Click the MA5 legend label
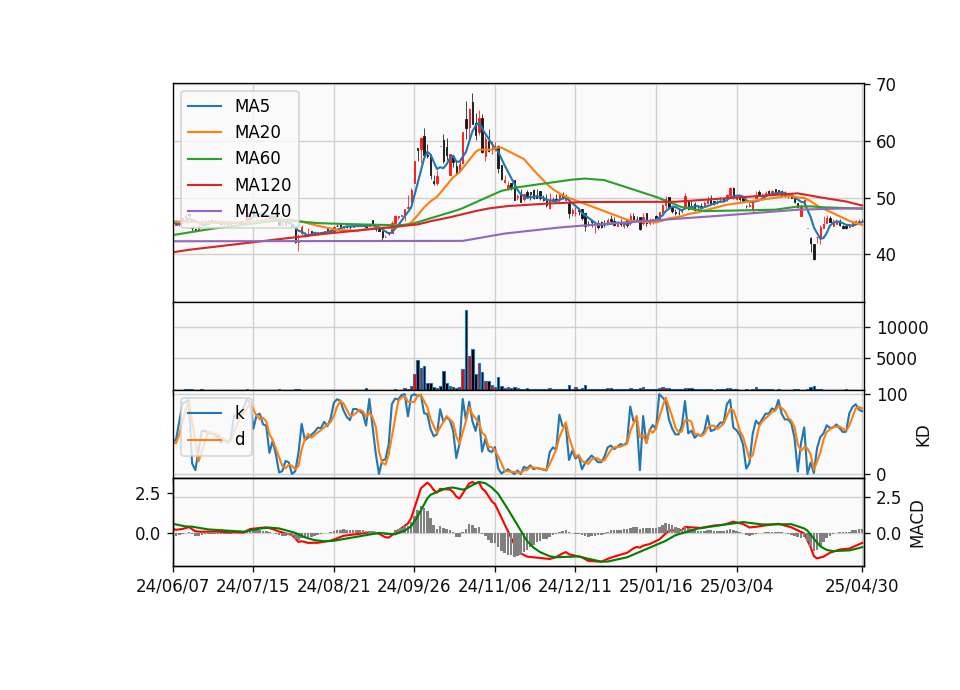The width and height of the screenshot is (960, 690). click(x=252, y=106)
